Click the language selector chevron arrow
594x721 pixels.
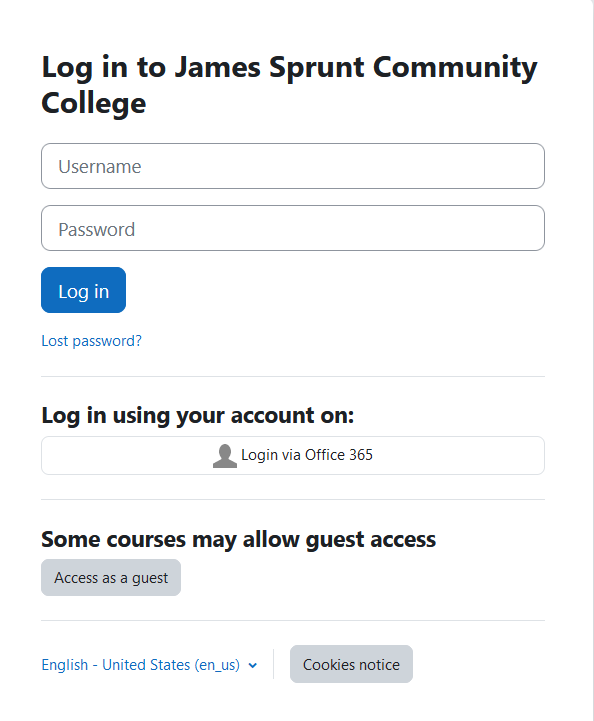[x=252, y=665]
